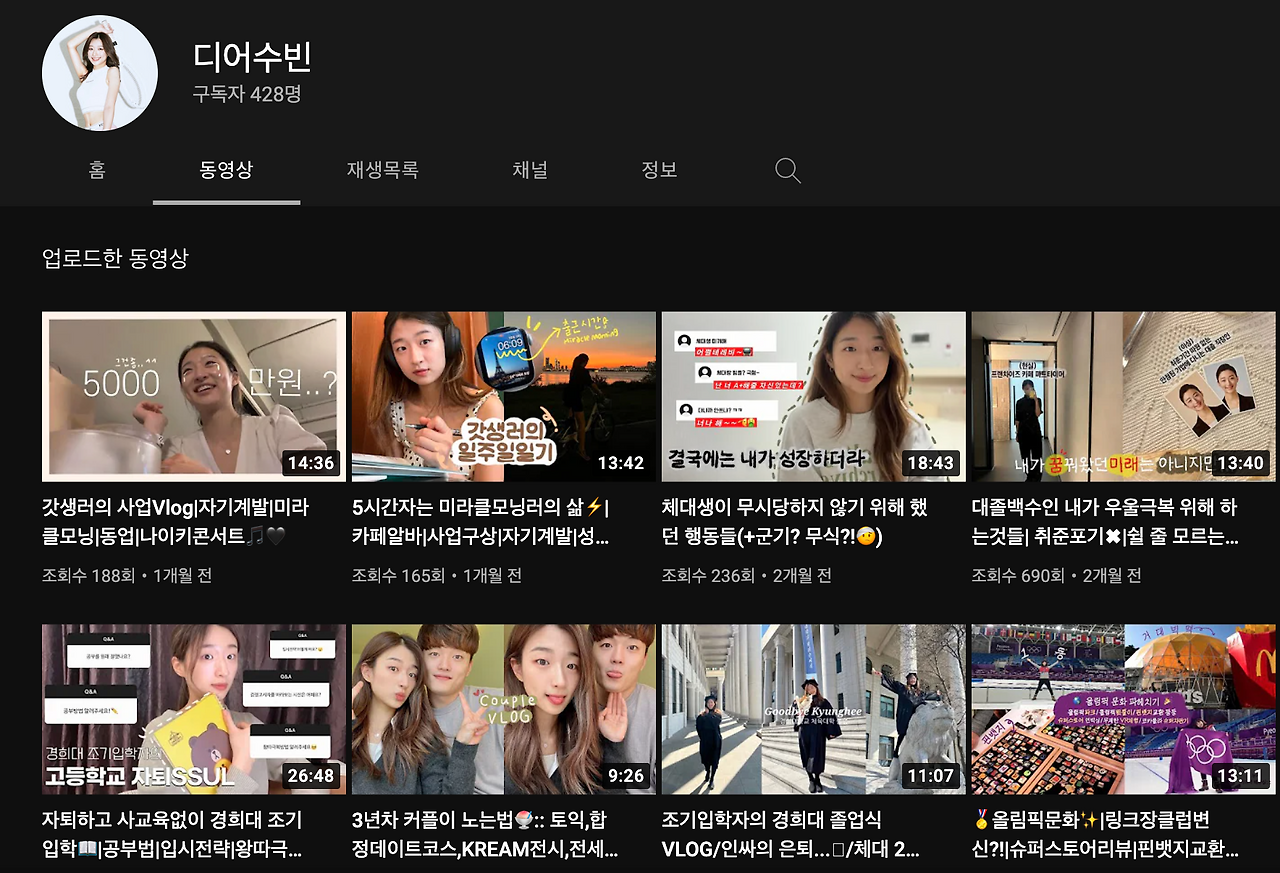Open the channel search icon
The image size is (1280, 873).
(x=786, y=170)
